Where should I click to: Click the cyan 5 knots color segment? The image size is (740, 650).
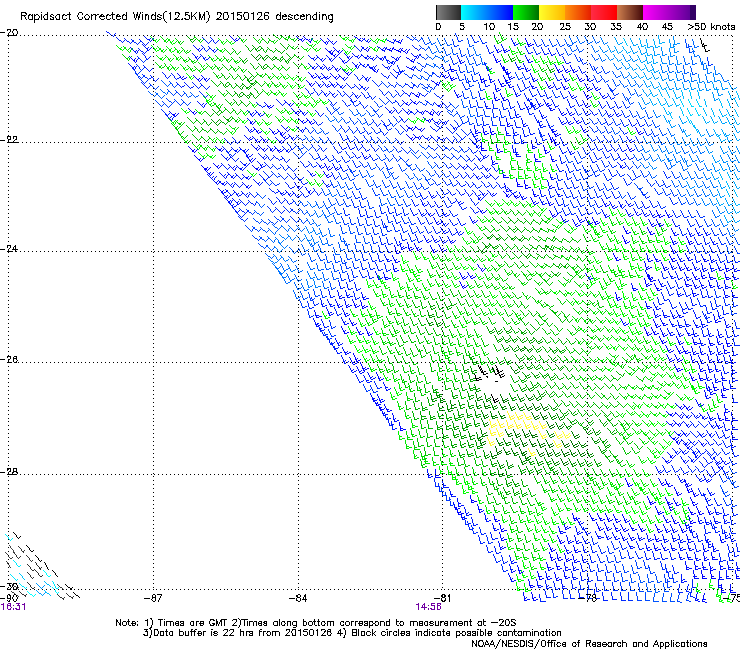(474, 12)
